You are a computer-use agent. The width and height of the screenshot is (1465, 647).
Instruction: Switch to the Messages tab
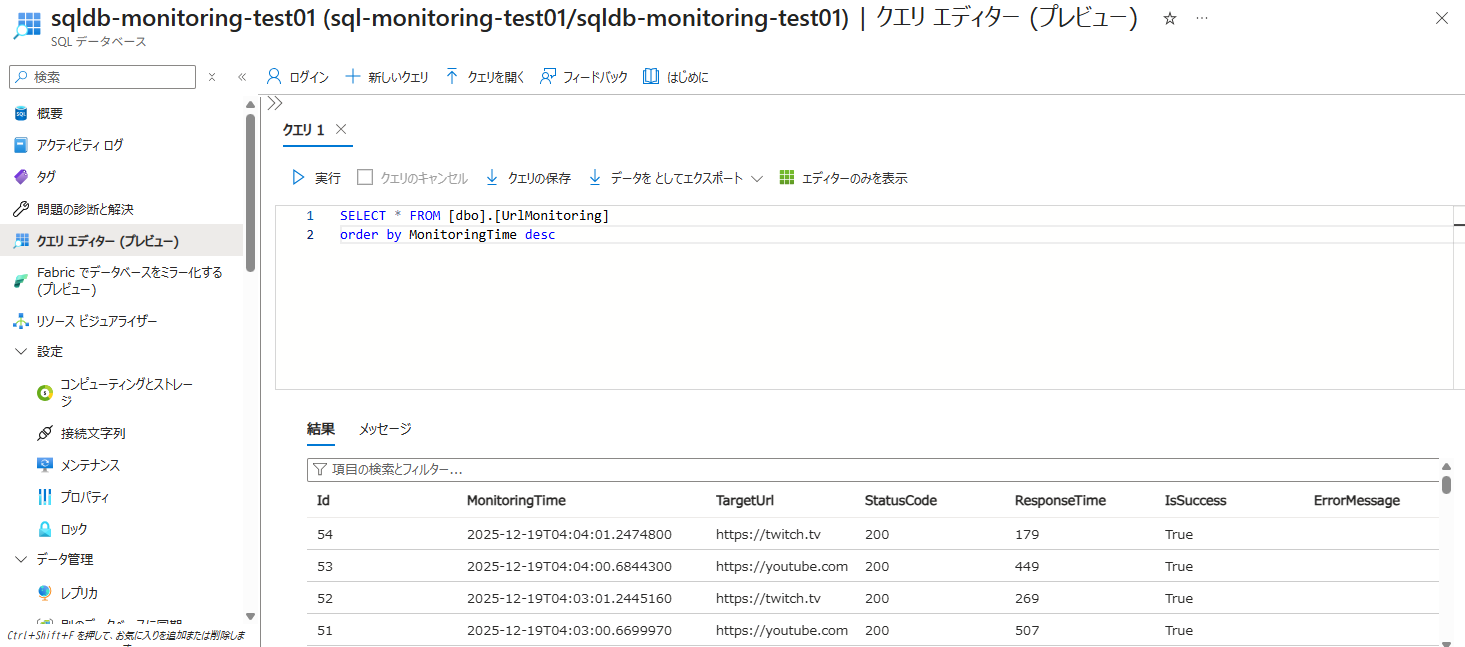pyautogui.click(x=385, y=429)
